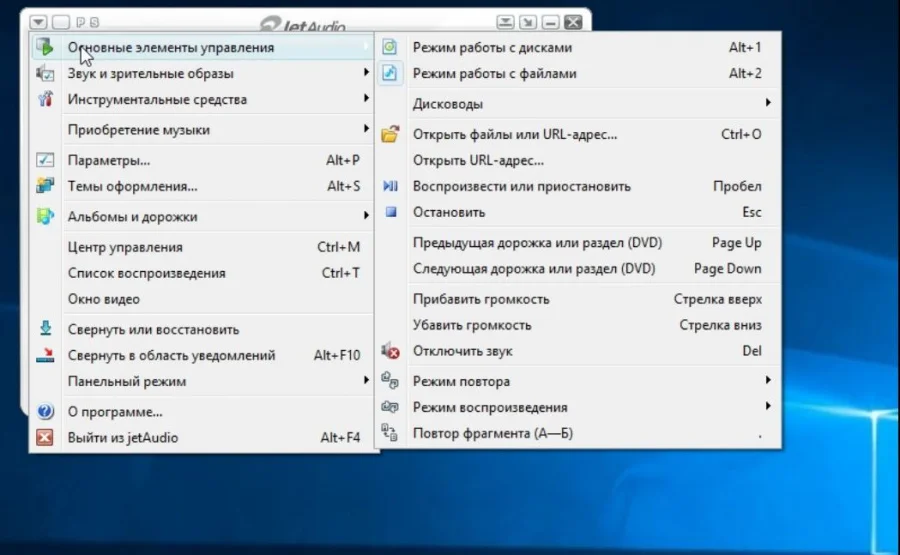
Task: Click the down-arrow-over-line button in title bar
Action: point(505,22)
